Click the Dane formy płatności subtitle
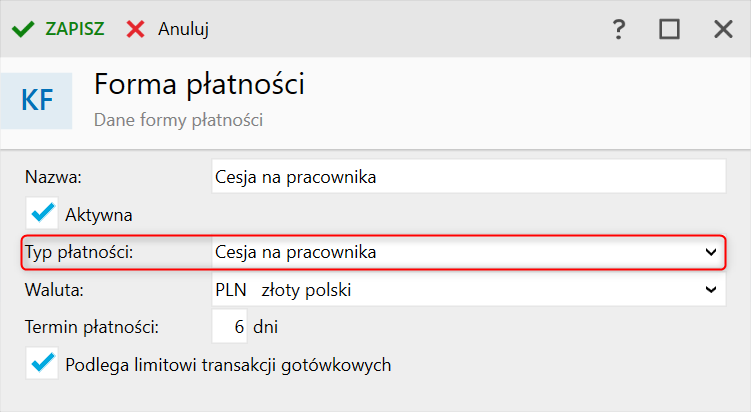 coord(178,120)
